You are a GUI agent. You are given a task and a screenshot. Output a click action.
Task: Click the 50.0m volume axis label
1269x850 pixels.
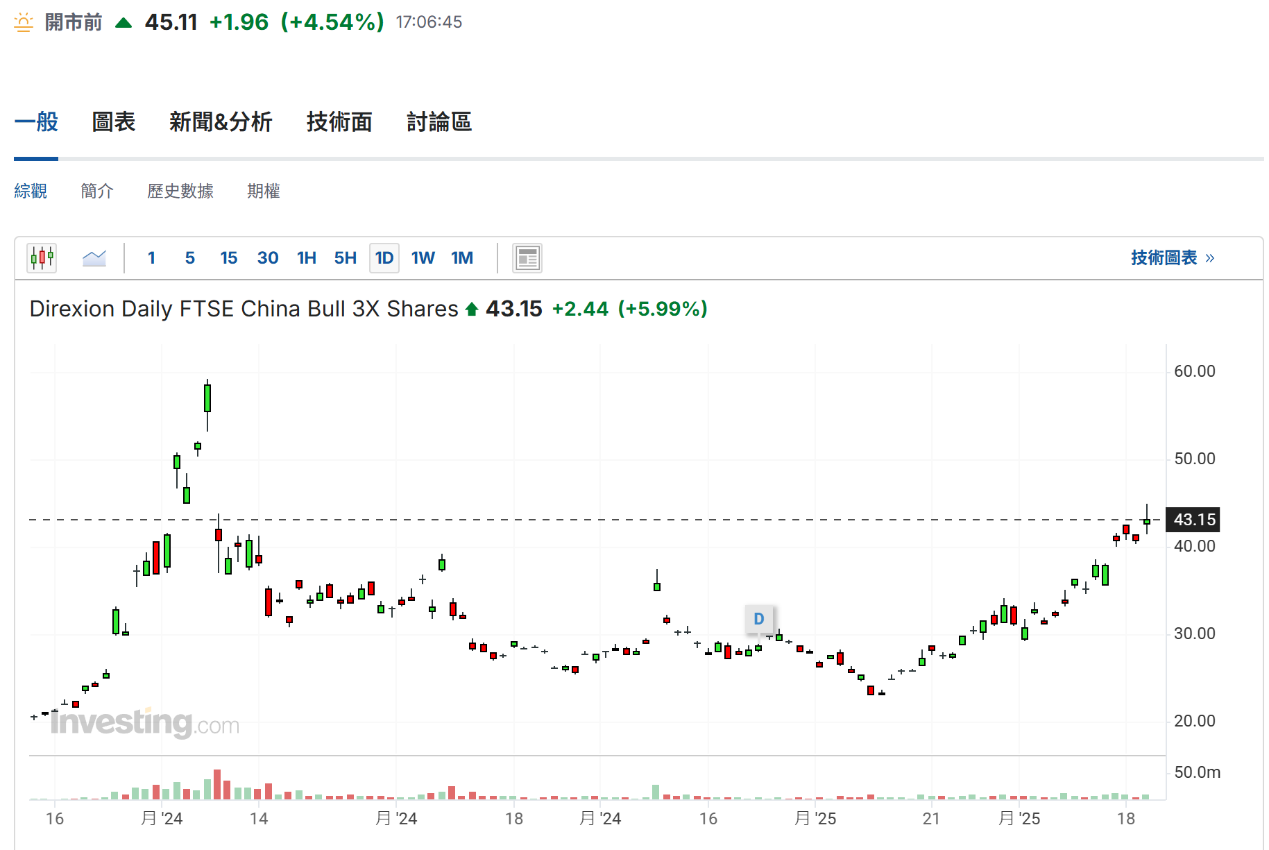click(x=1197, y=773)
